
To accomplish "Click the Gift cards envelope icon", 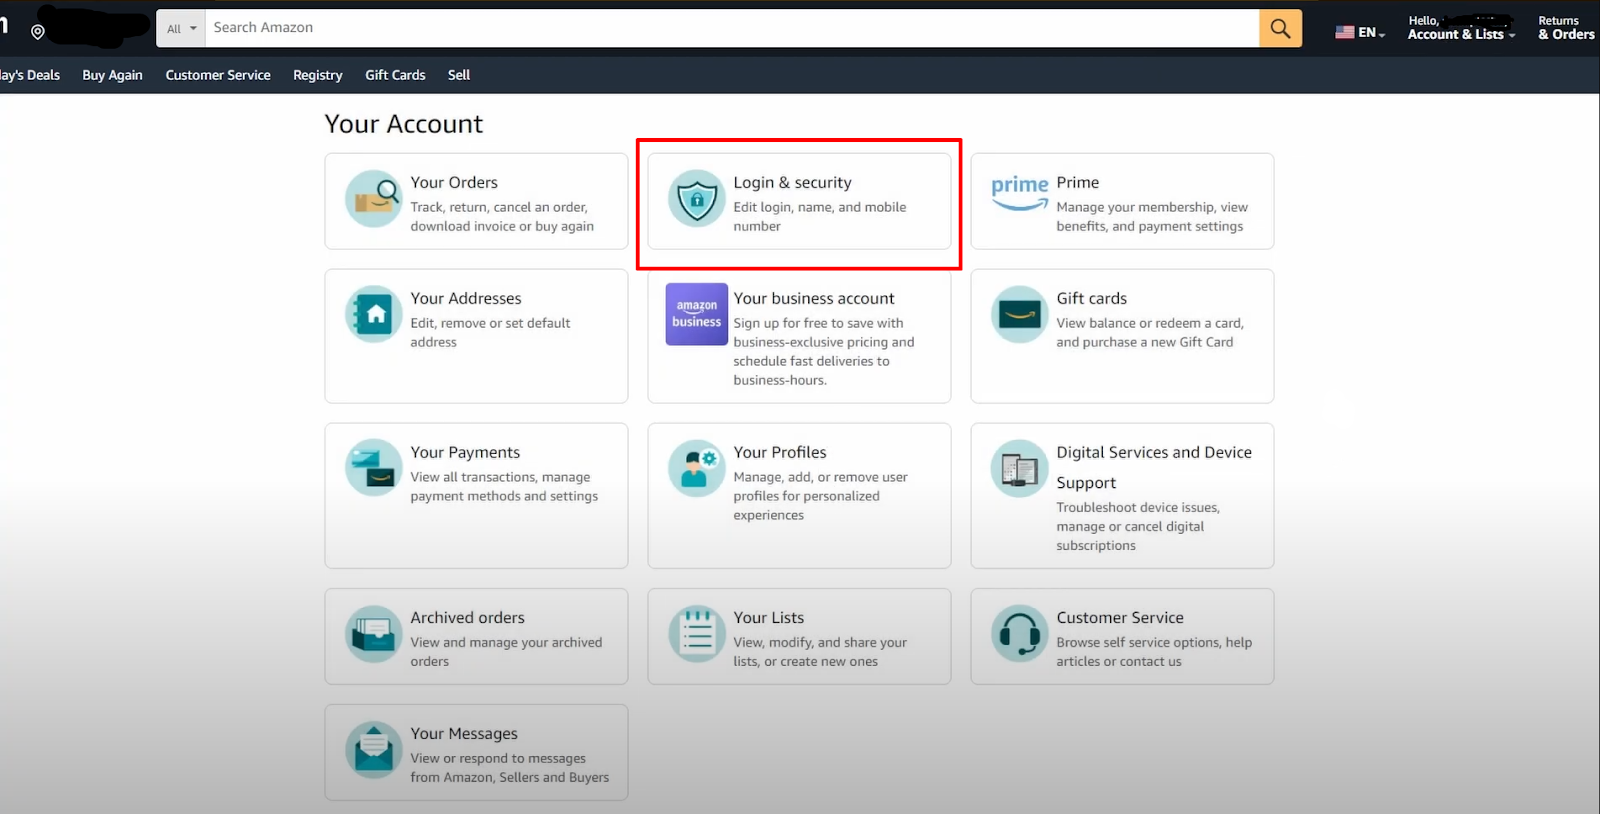I will pos(1020,314).
